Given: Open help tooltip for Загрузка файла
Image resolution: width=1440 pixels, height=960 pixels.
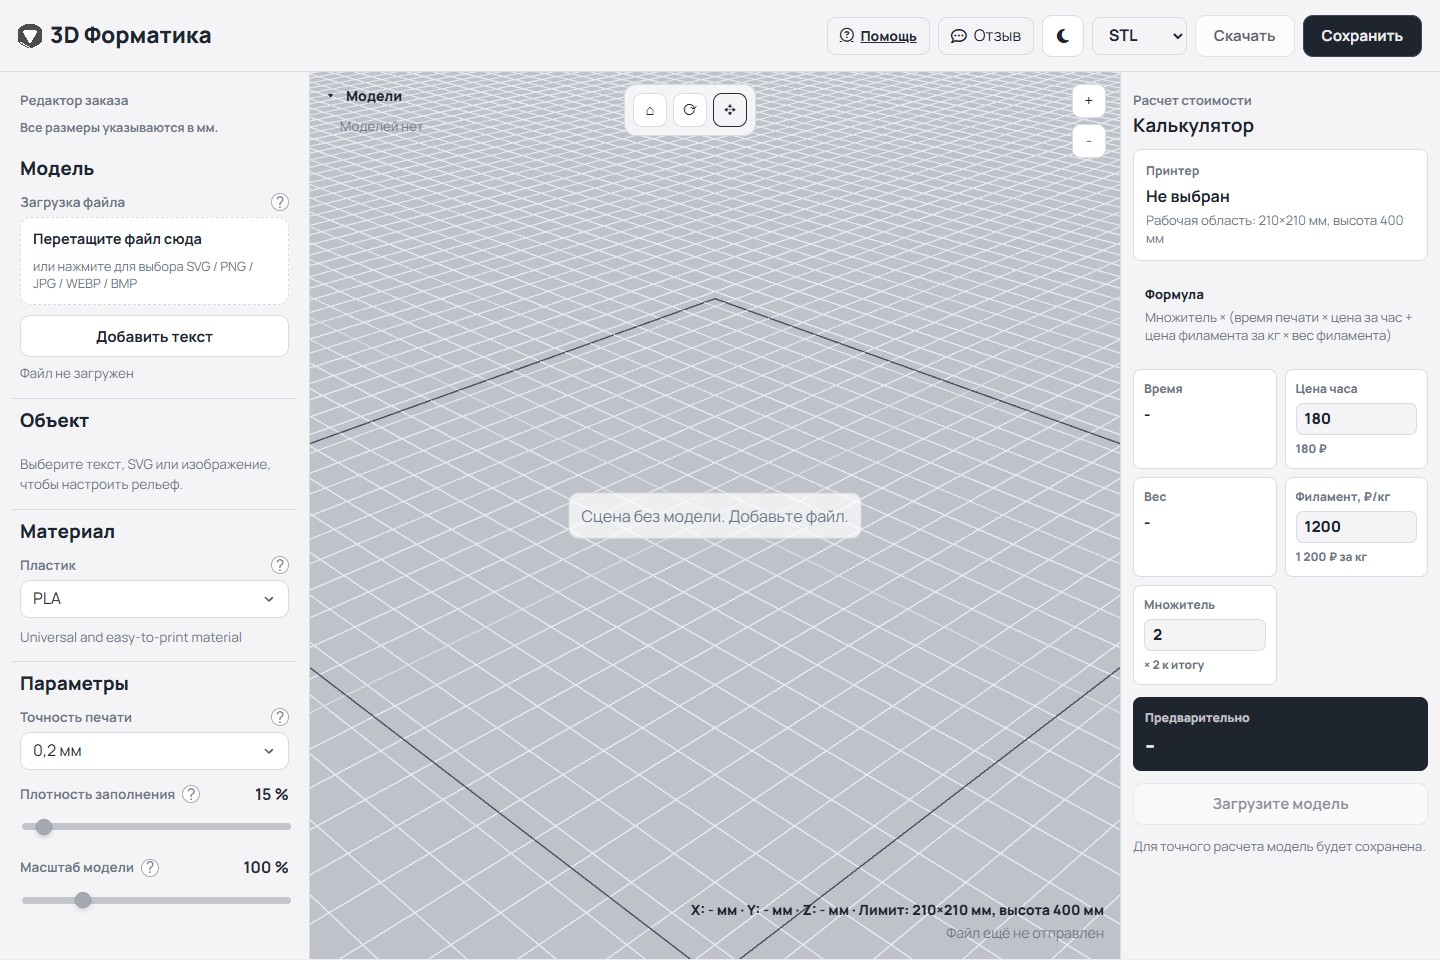Looking at the screenshot, I should pyautogui.click(x=280, y=202).
